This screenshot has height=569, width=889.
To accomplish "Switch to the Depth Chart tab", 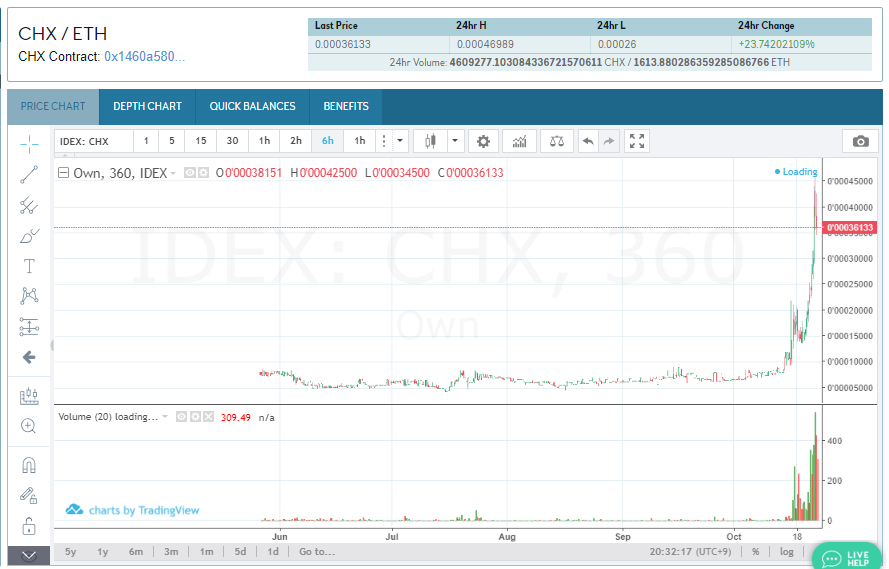I will coord(147,106).
